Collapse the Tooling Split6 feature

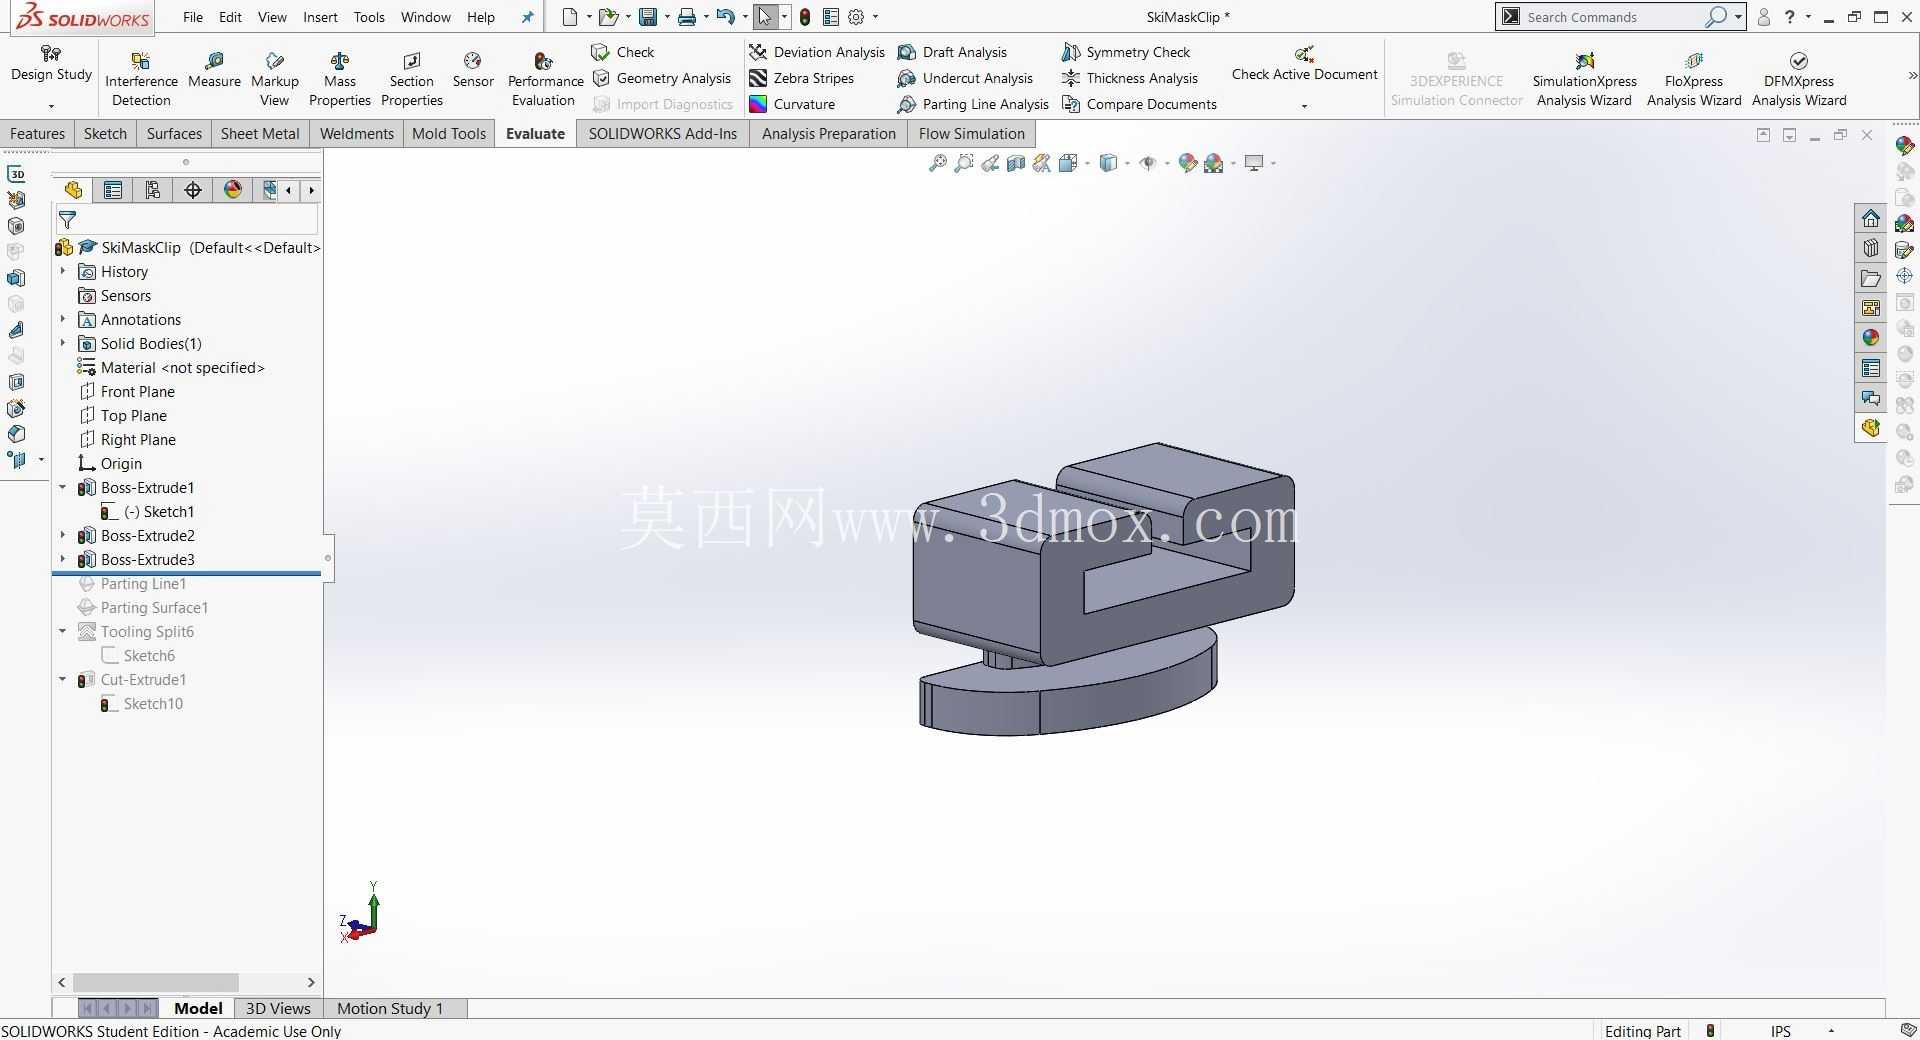[63, 631]
